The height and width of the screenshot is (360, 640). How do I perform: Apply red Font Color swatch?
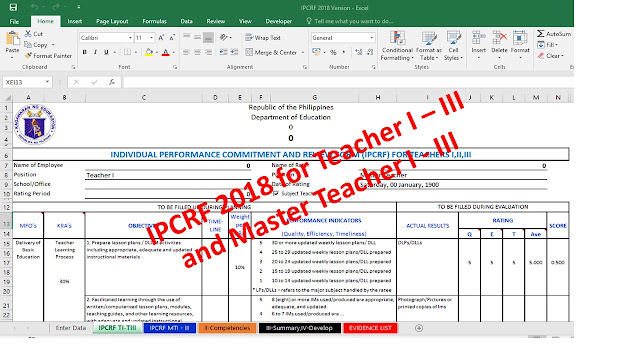tap(166, 52)
